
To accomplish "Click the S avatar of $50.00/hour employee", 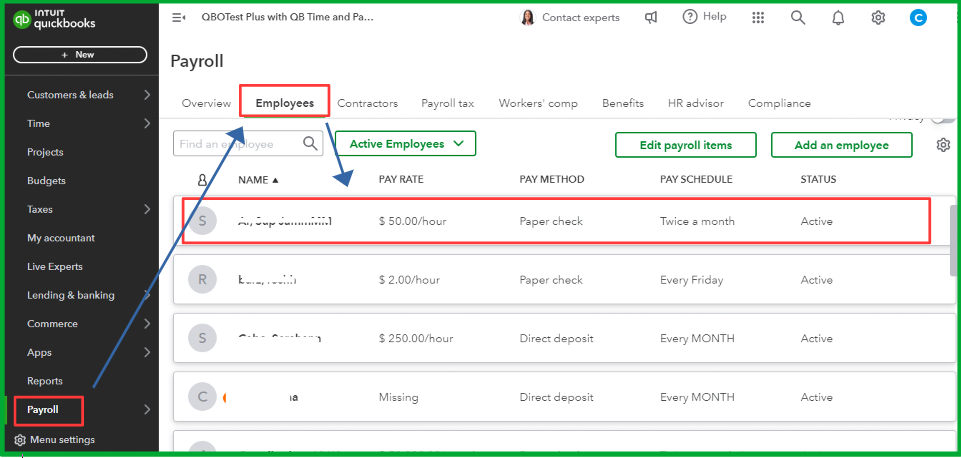I will click(202, 221).
